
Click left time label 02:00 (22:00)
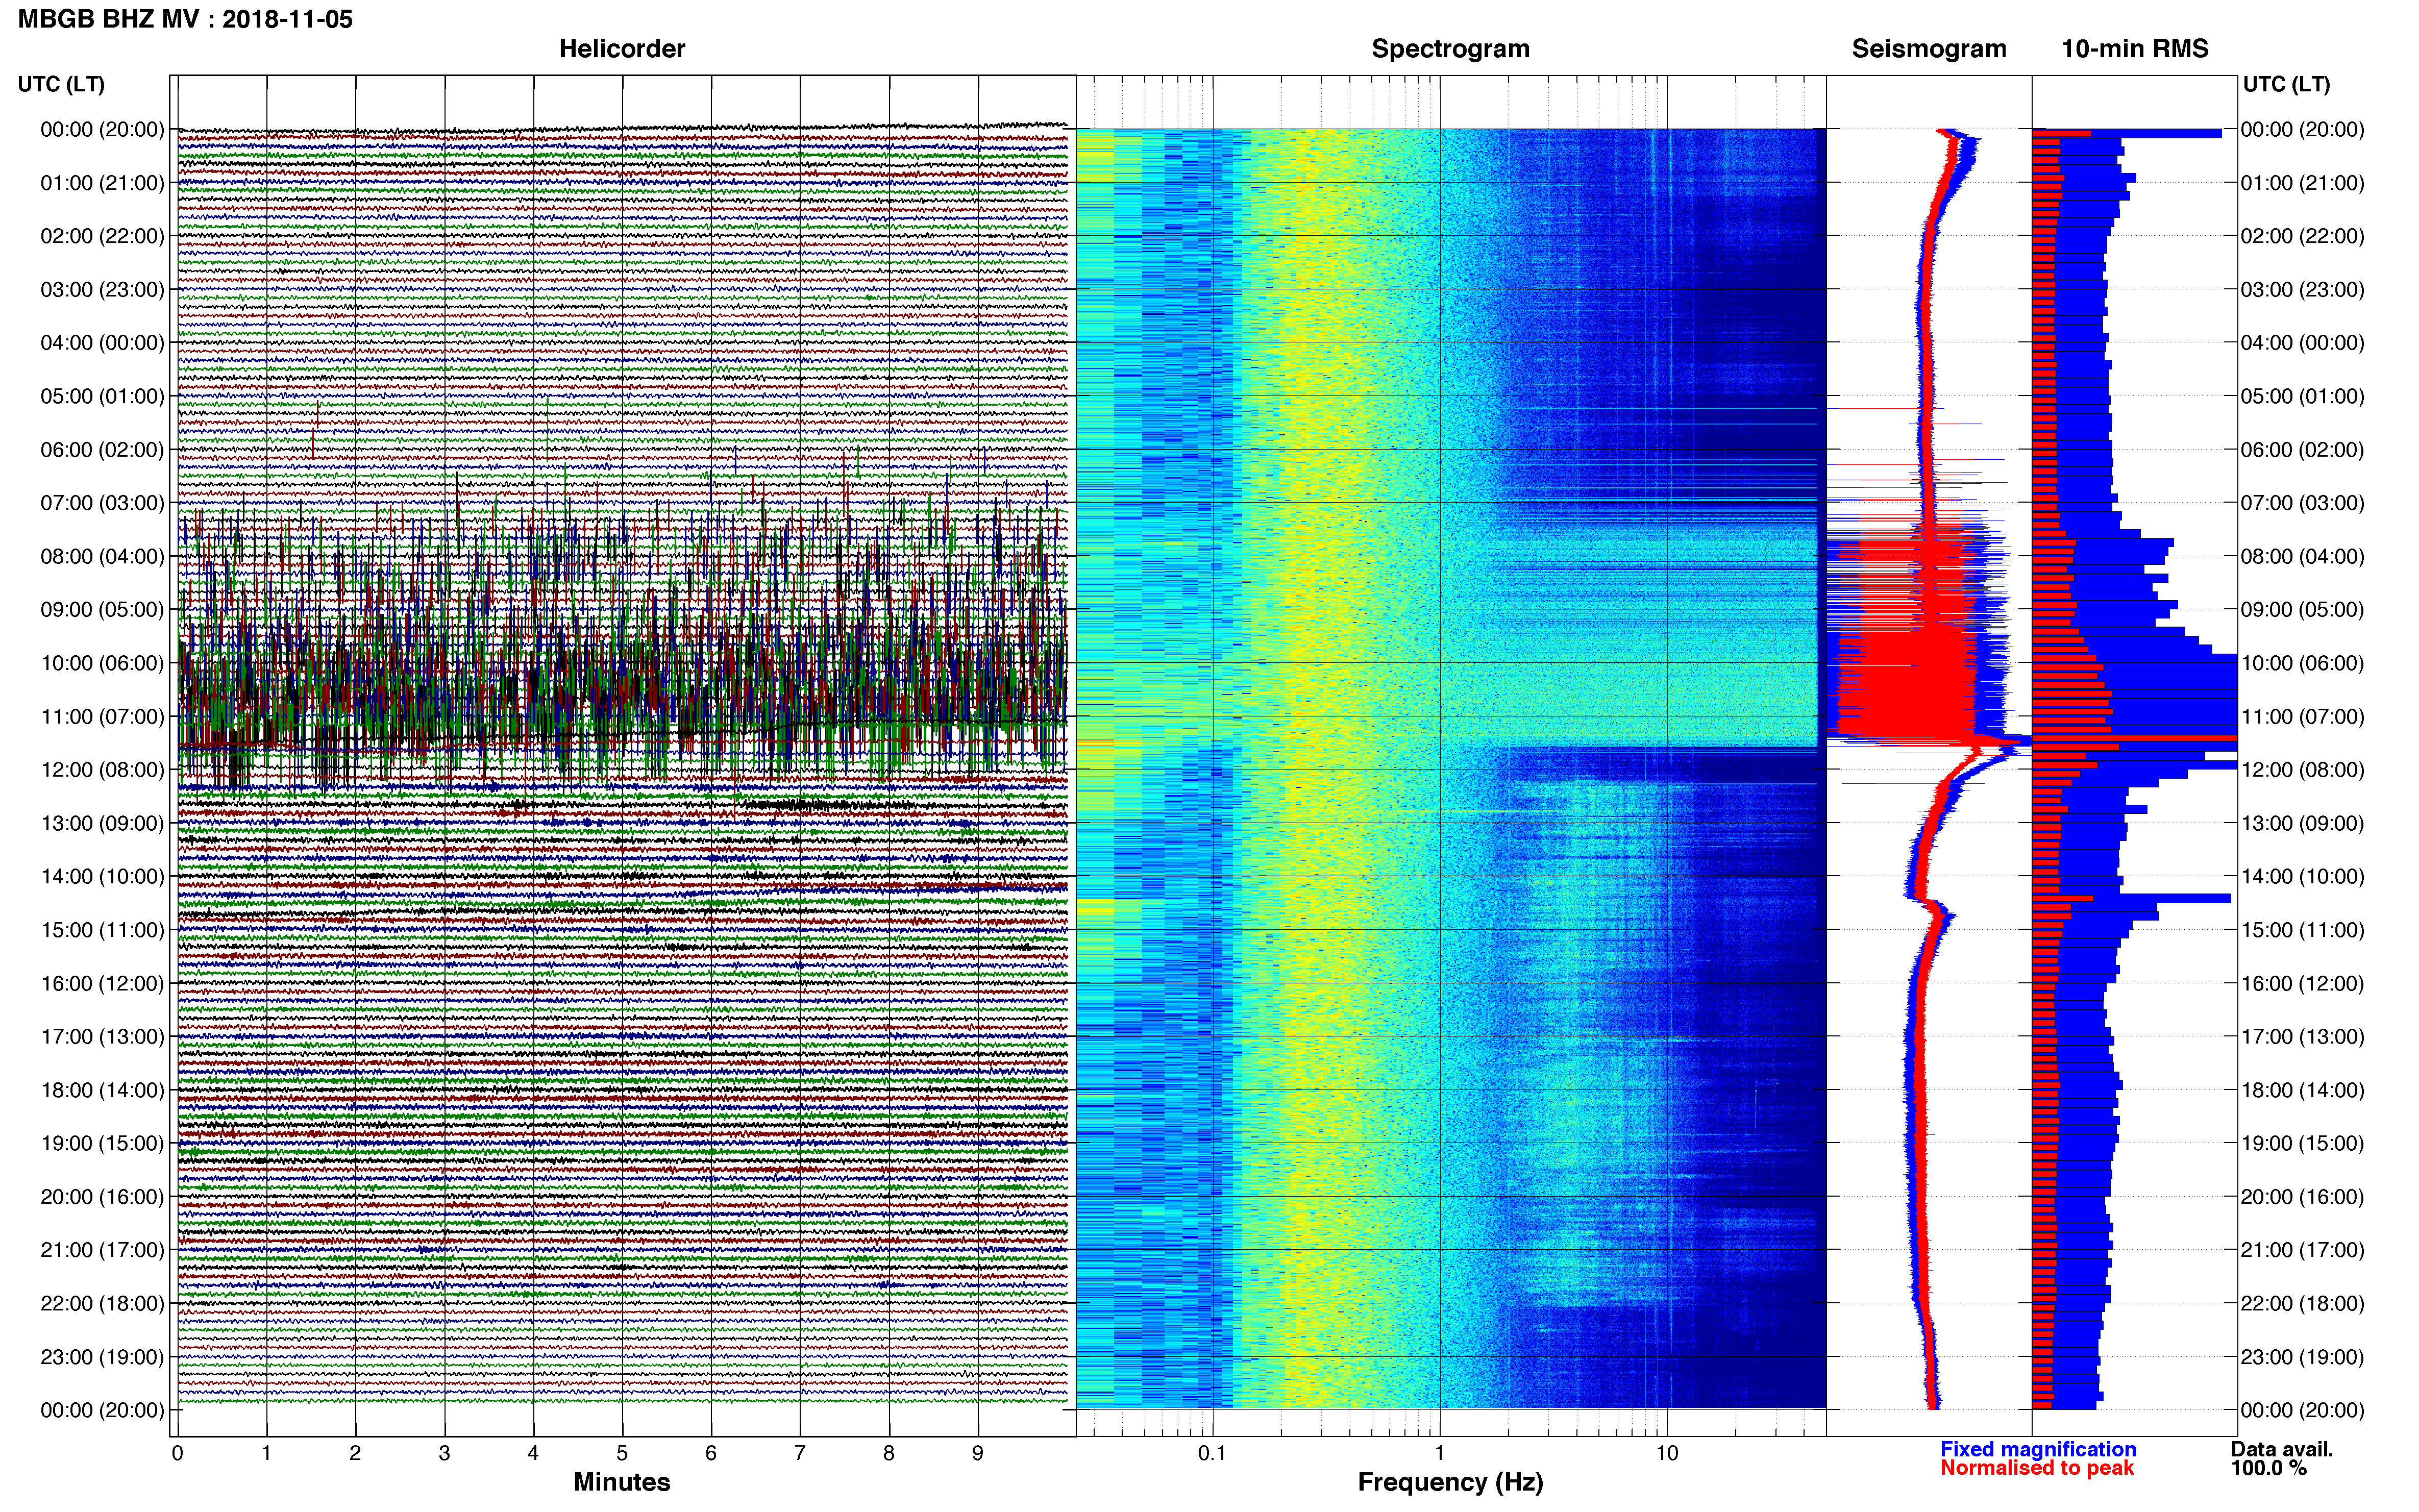tap(102, 236)
